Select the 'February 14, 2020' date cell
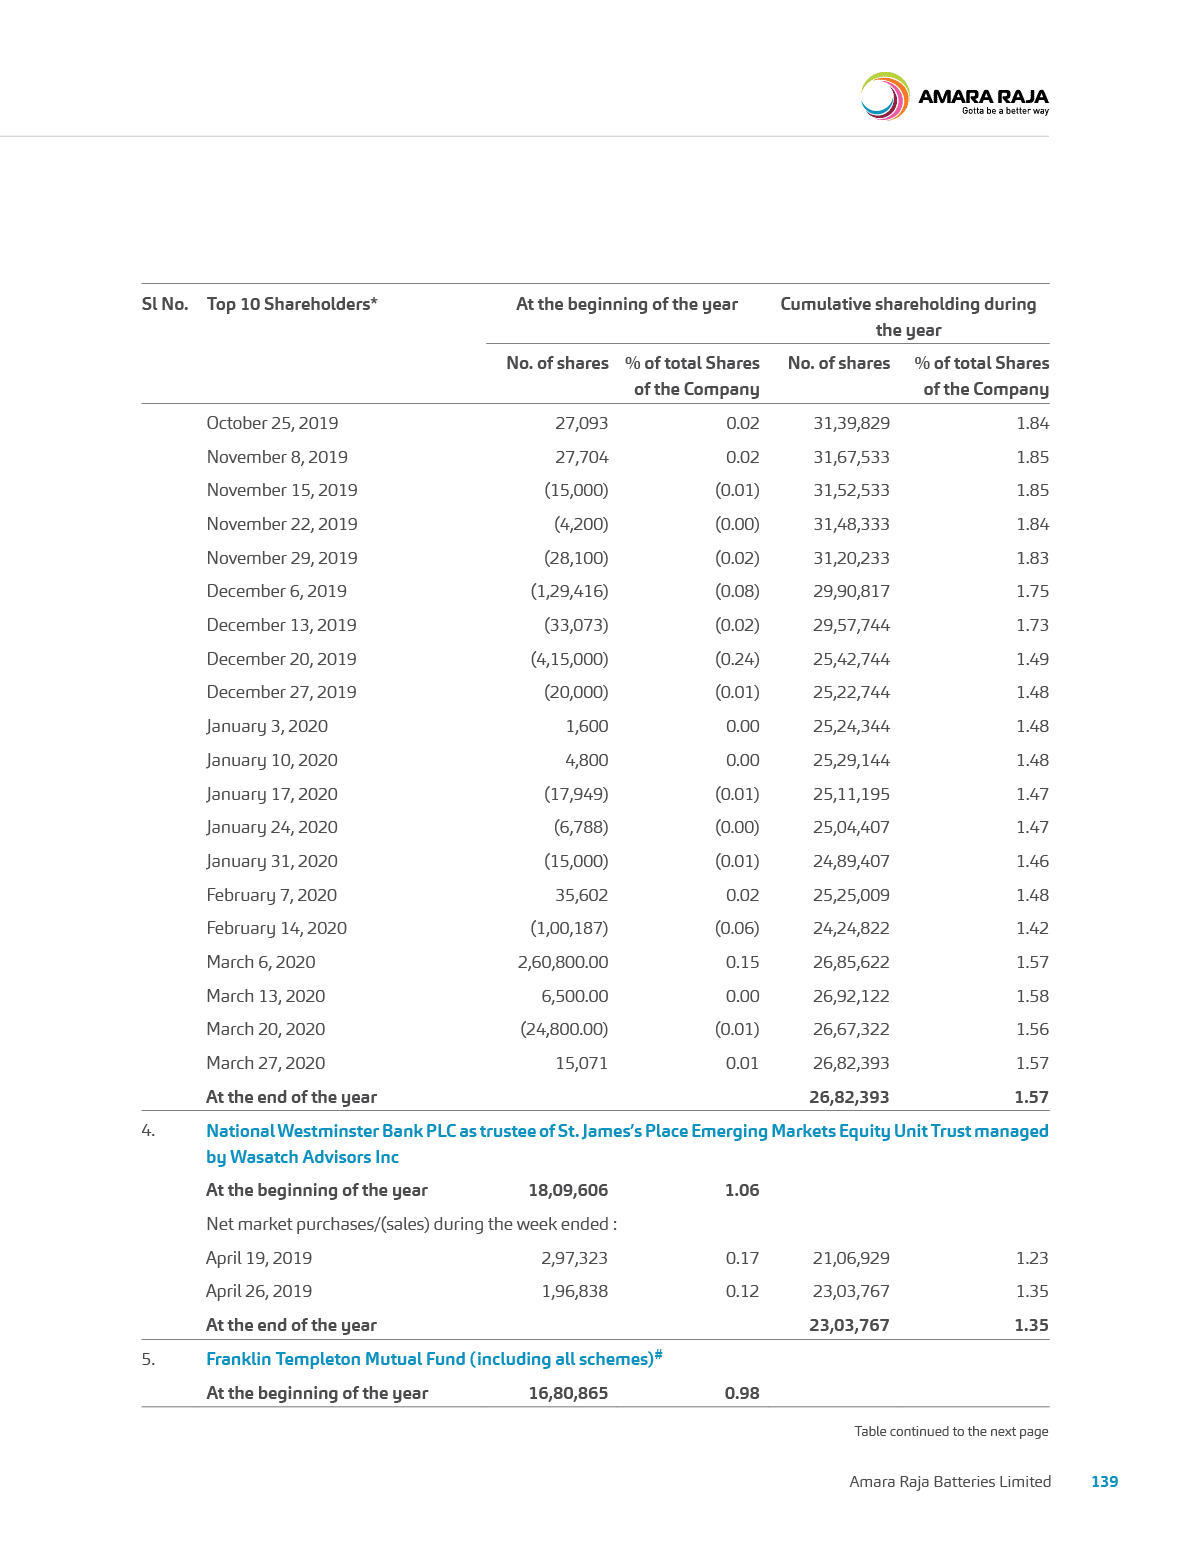 (x=276, y=928)
